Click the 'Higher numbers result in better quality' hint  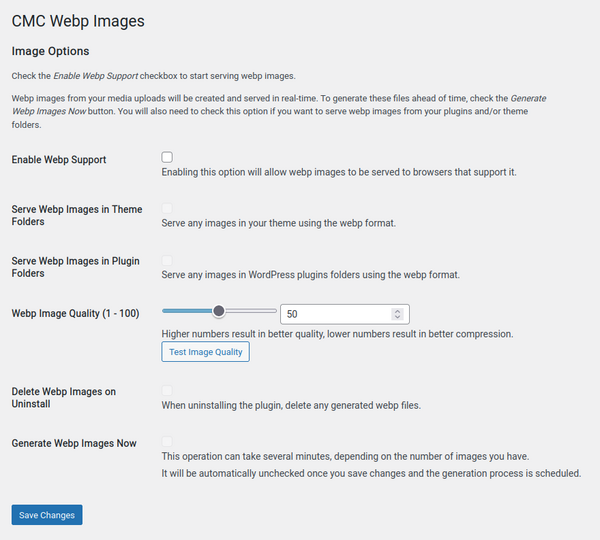point(337,334)
